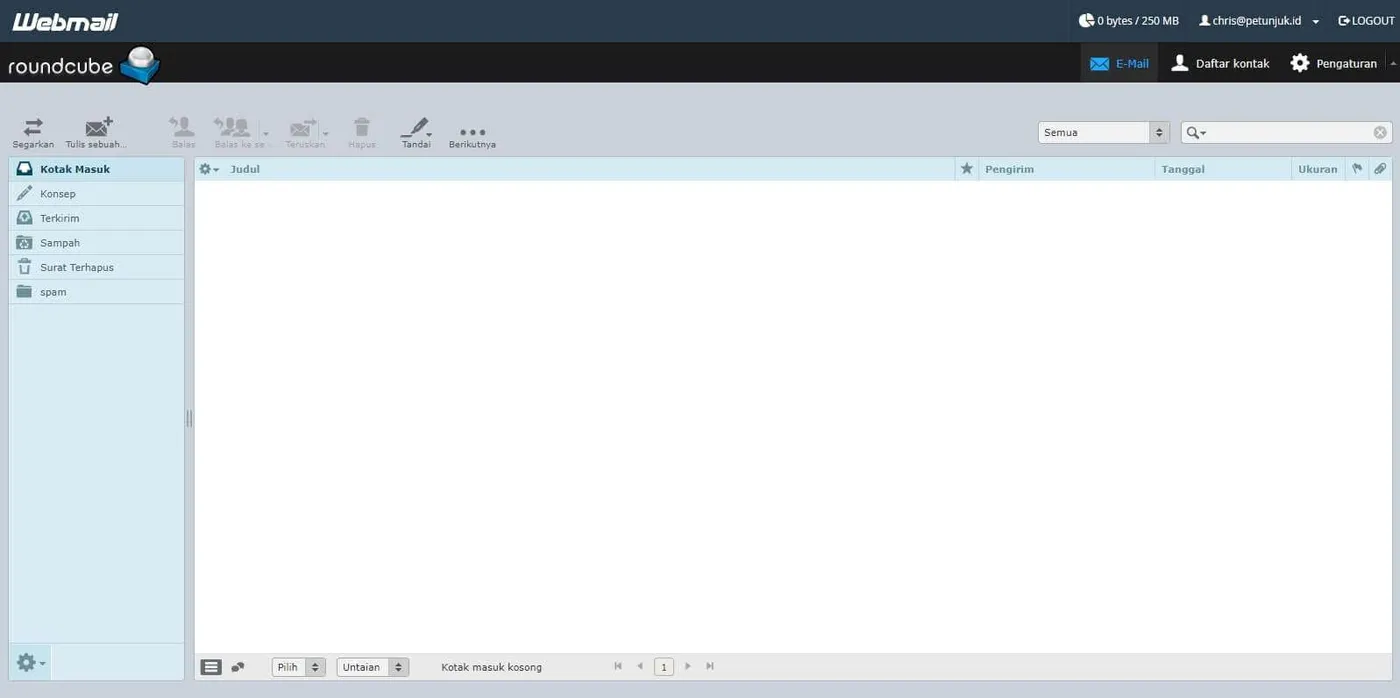This screenshot has width=1400, height=698.
Task: Sort by the star flag column
Action: [x=966, y=169]
